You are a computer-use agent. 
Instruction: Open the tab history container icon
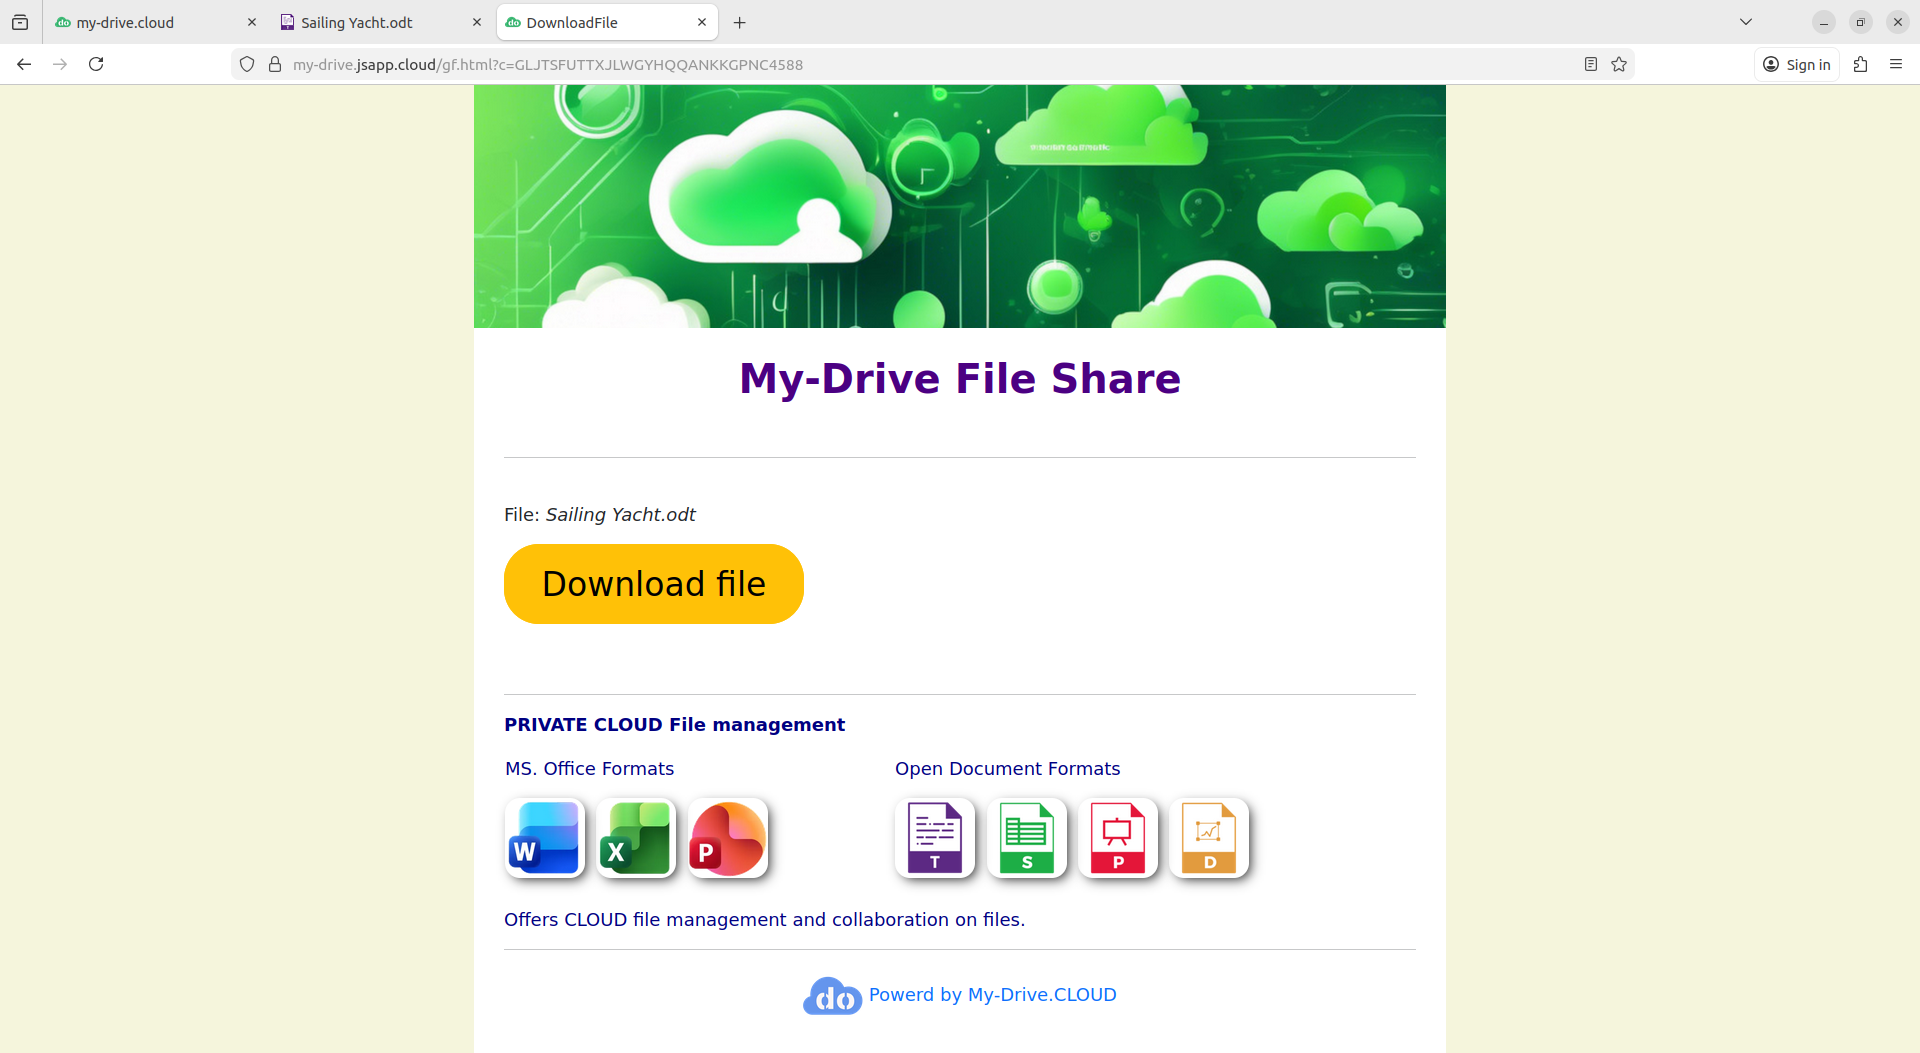pos(20,21)
